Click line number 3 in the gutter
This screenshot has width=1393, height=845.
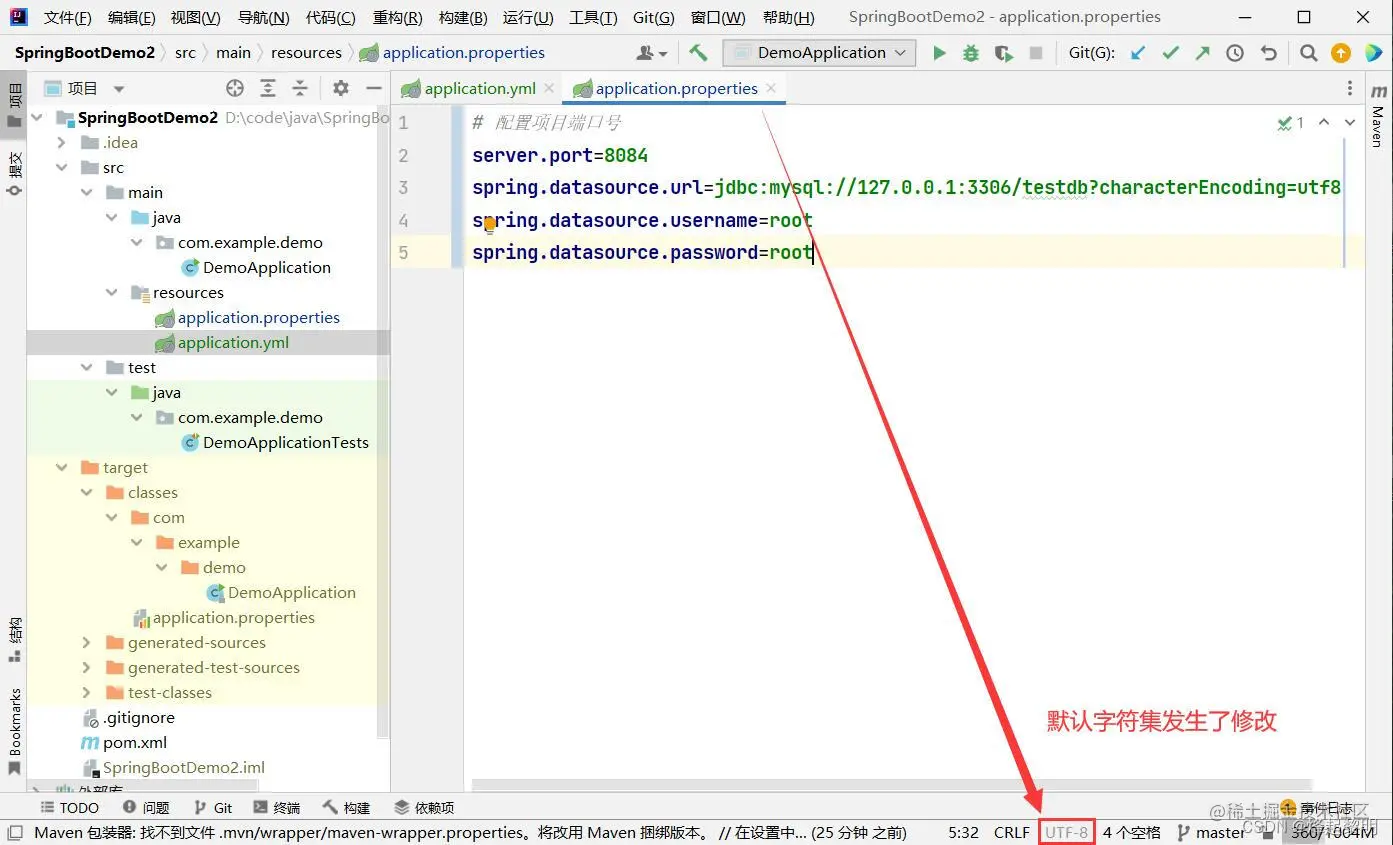pos(403,187)
